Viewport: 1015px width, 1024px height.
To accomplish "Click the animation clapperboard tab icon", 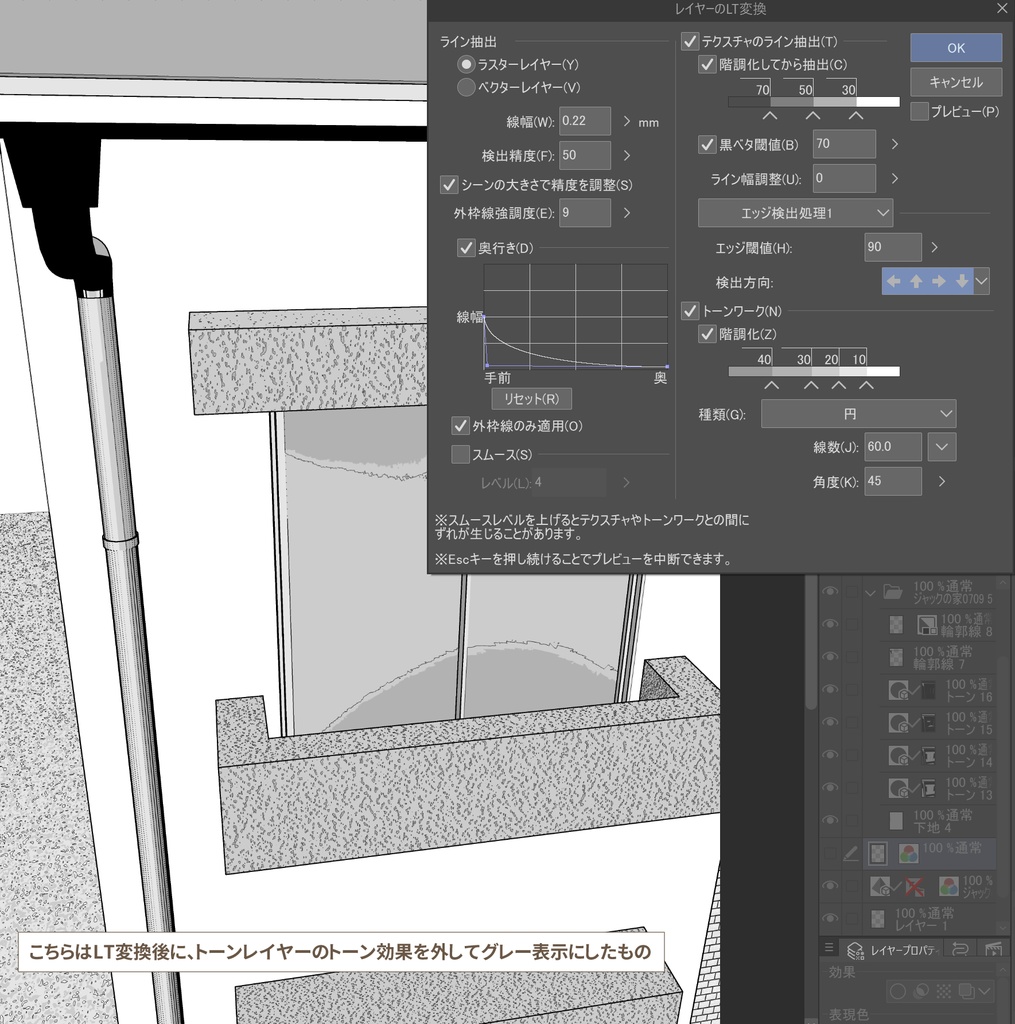I will 993,949.
